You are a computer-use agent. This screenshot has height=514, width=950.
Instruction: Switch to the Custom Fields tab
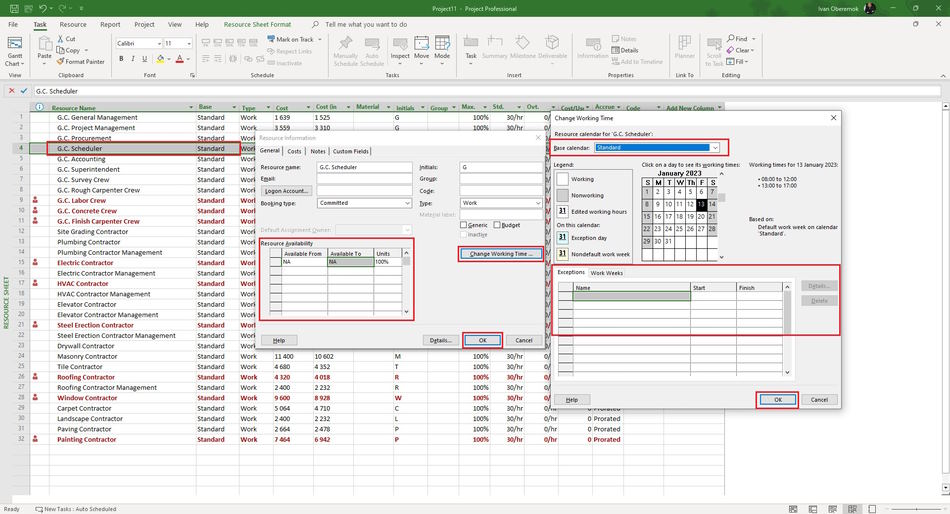350,151
